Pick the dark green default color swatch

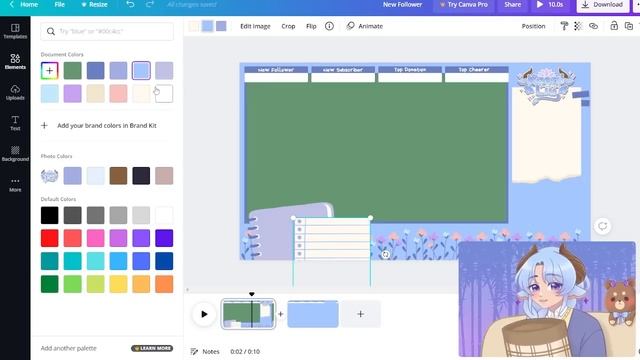[49, 284]
